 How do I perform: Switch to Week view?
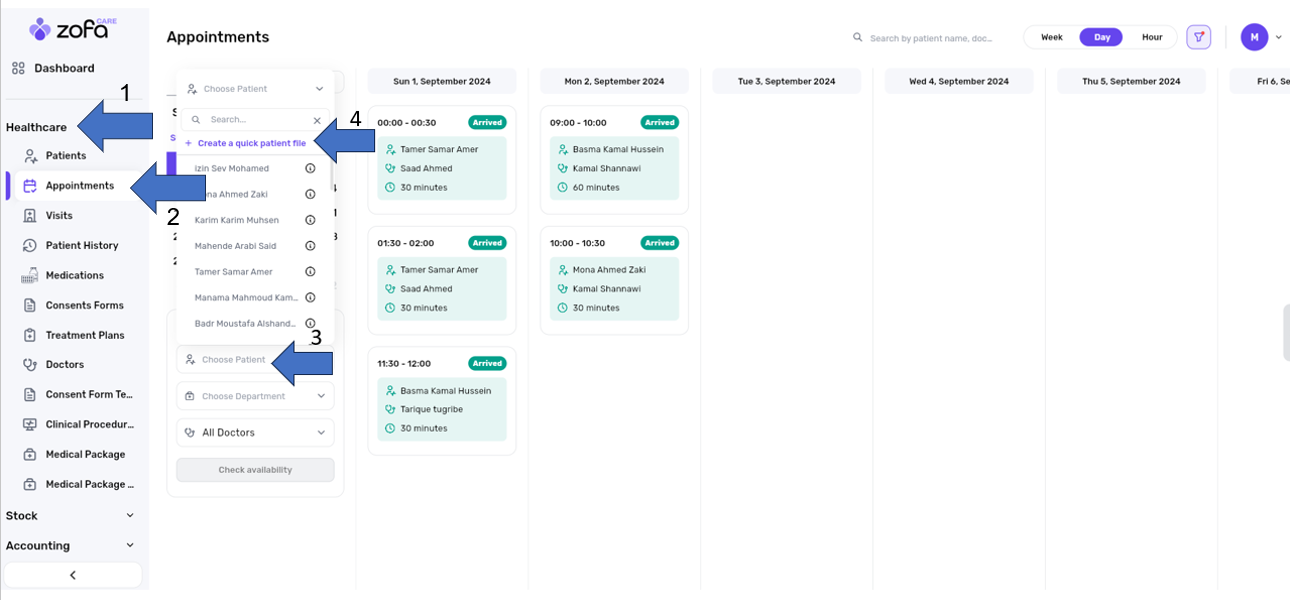coord(1051,37)
